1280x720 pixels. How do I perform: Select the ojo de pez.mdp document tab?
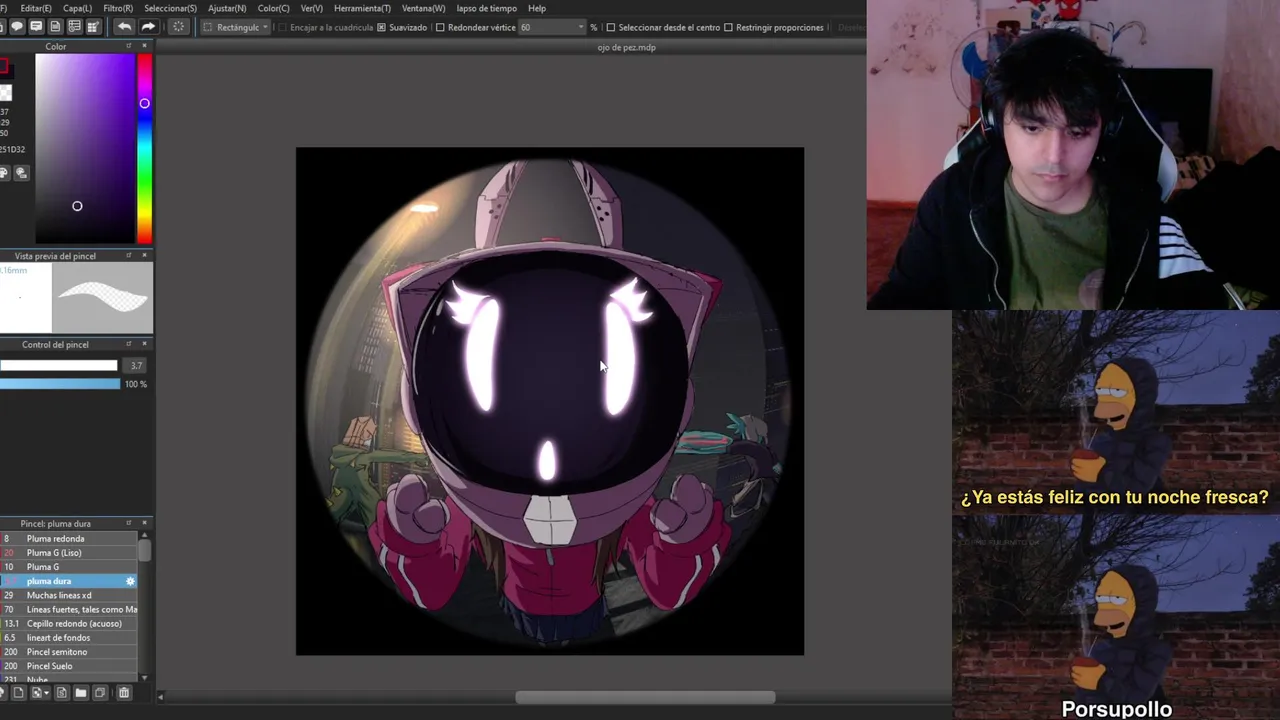coord(626,47)
